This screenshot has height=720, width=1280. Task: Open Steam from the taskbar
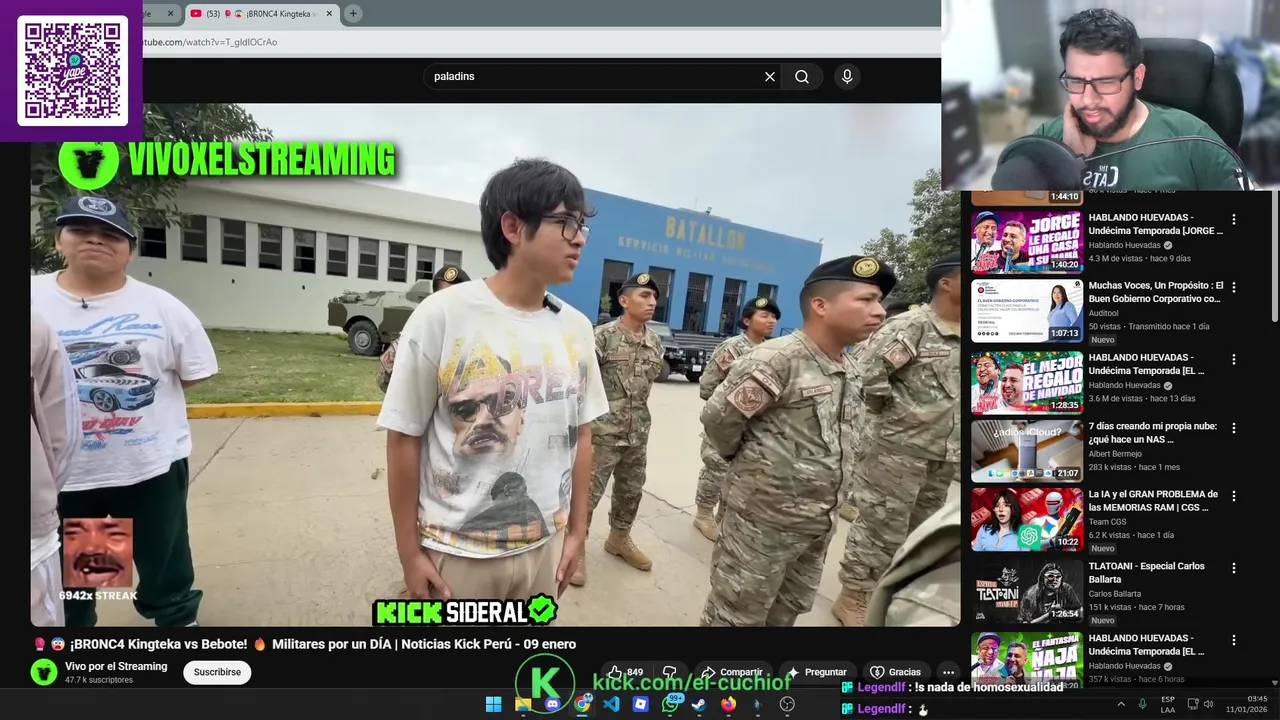[x=699, y=704]
